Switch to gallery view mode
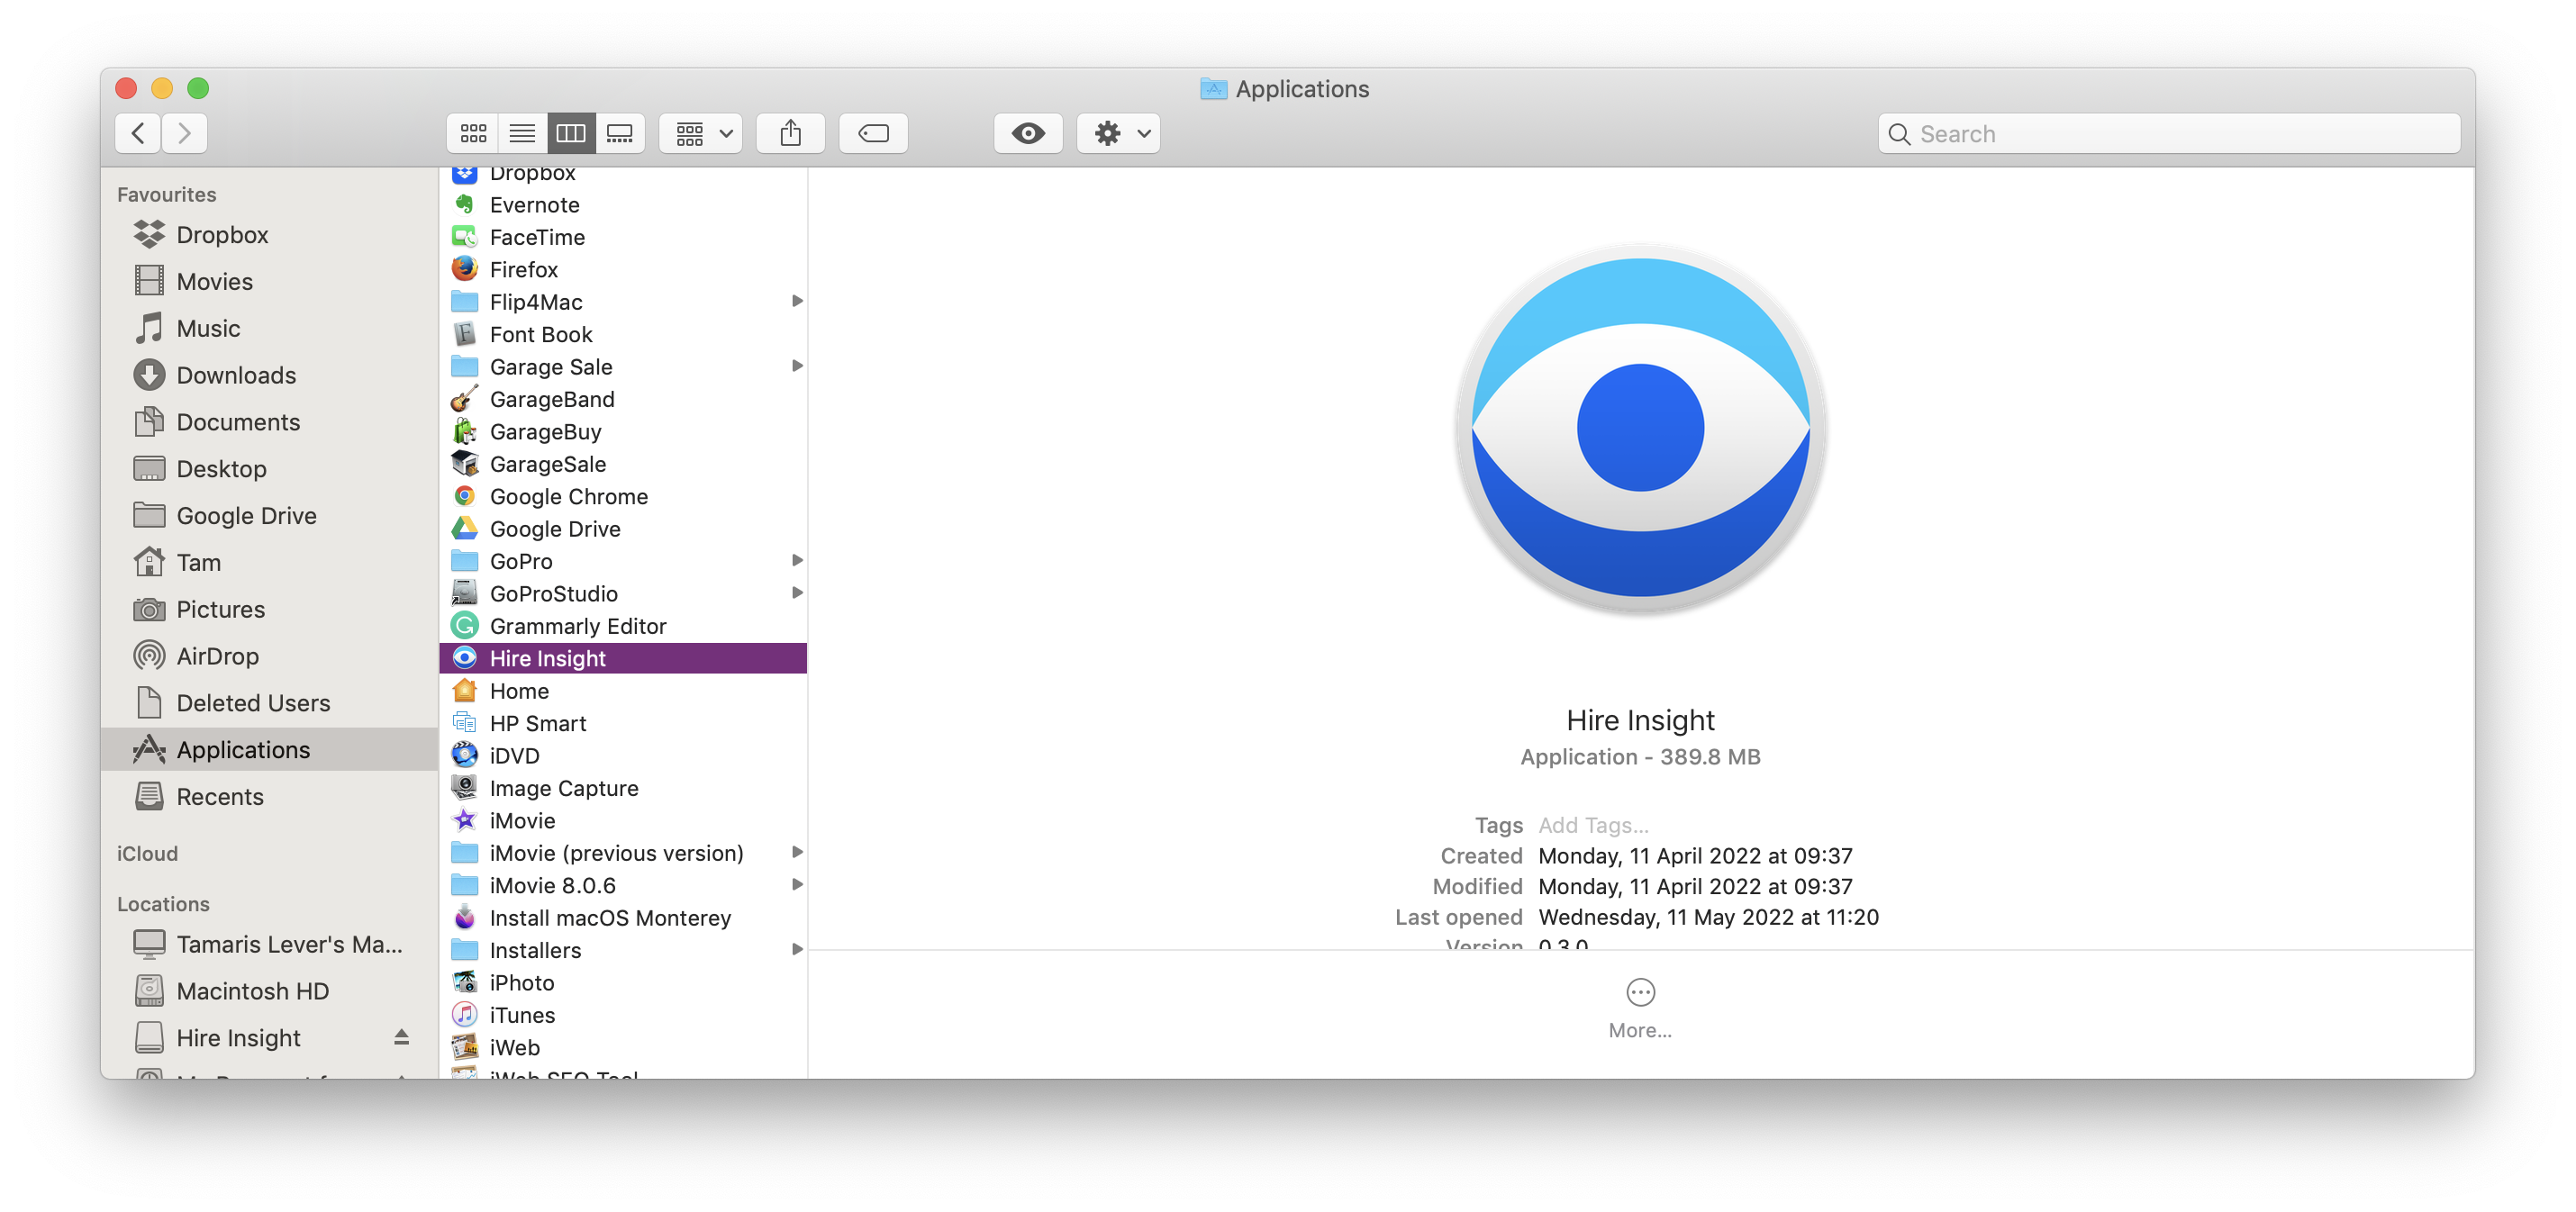 620,133
